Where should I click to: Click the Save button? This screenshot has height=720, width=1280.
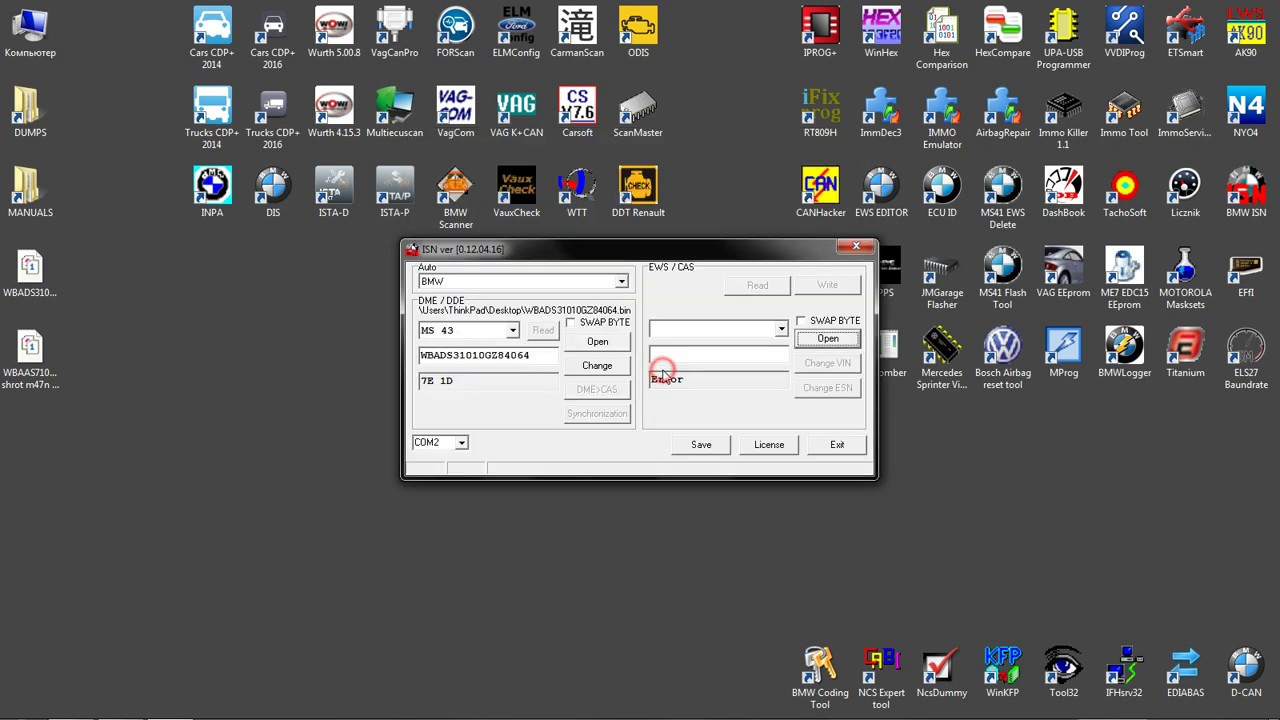701,445
